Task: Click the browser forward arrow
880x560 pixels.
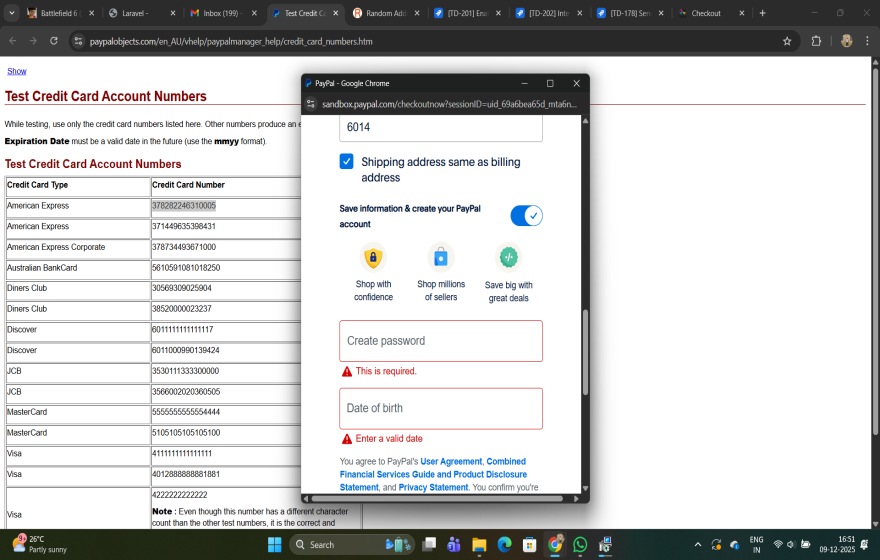Action: coord(33,41)
